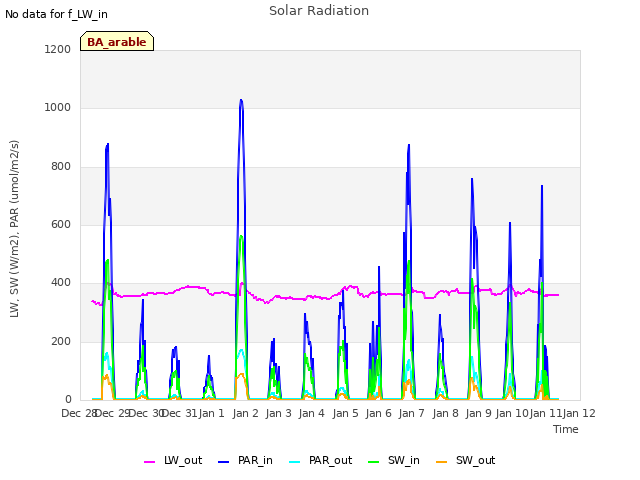Click the Jan 9 x-axis tick label
The width and height of the screenshot is (640, 480).
click(478, 413)
